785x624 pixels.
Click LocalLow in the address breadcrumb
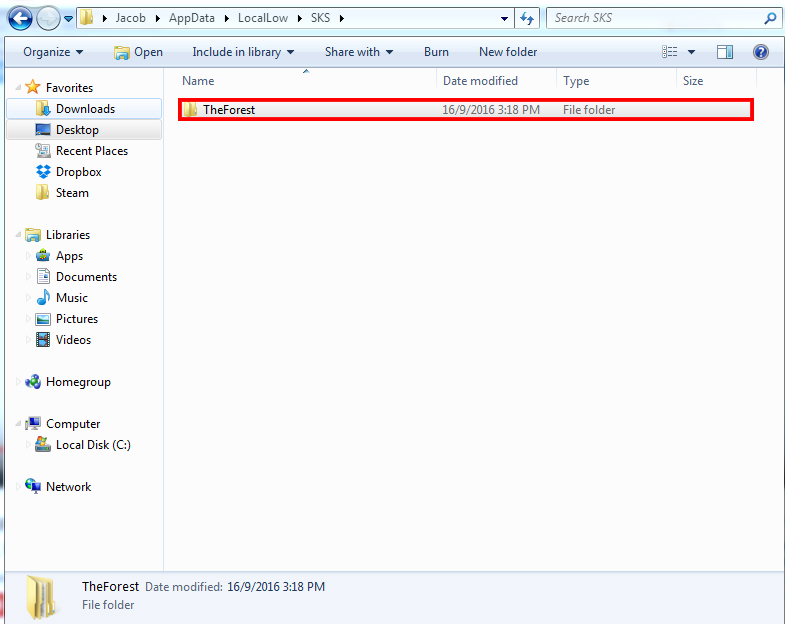(x=263, y=18)
